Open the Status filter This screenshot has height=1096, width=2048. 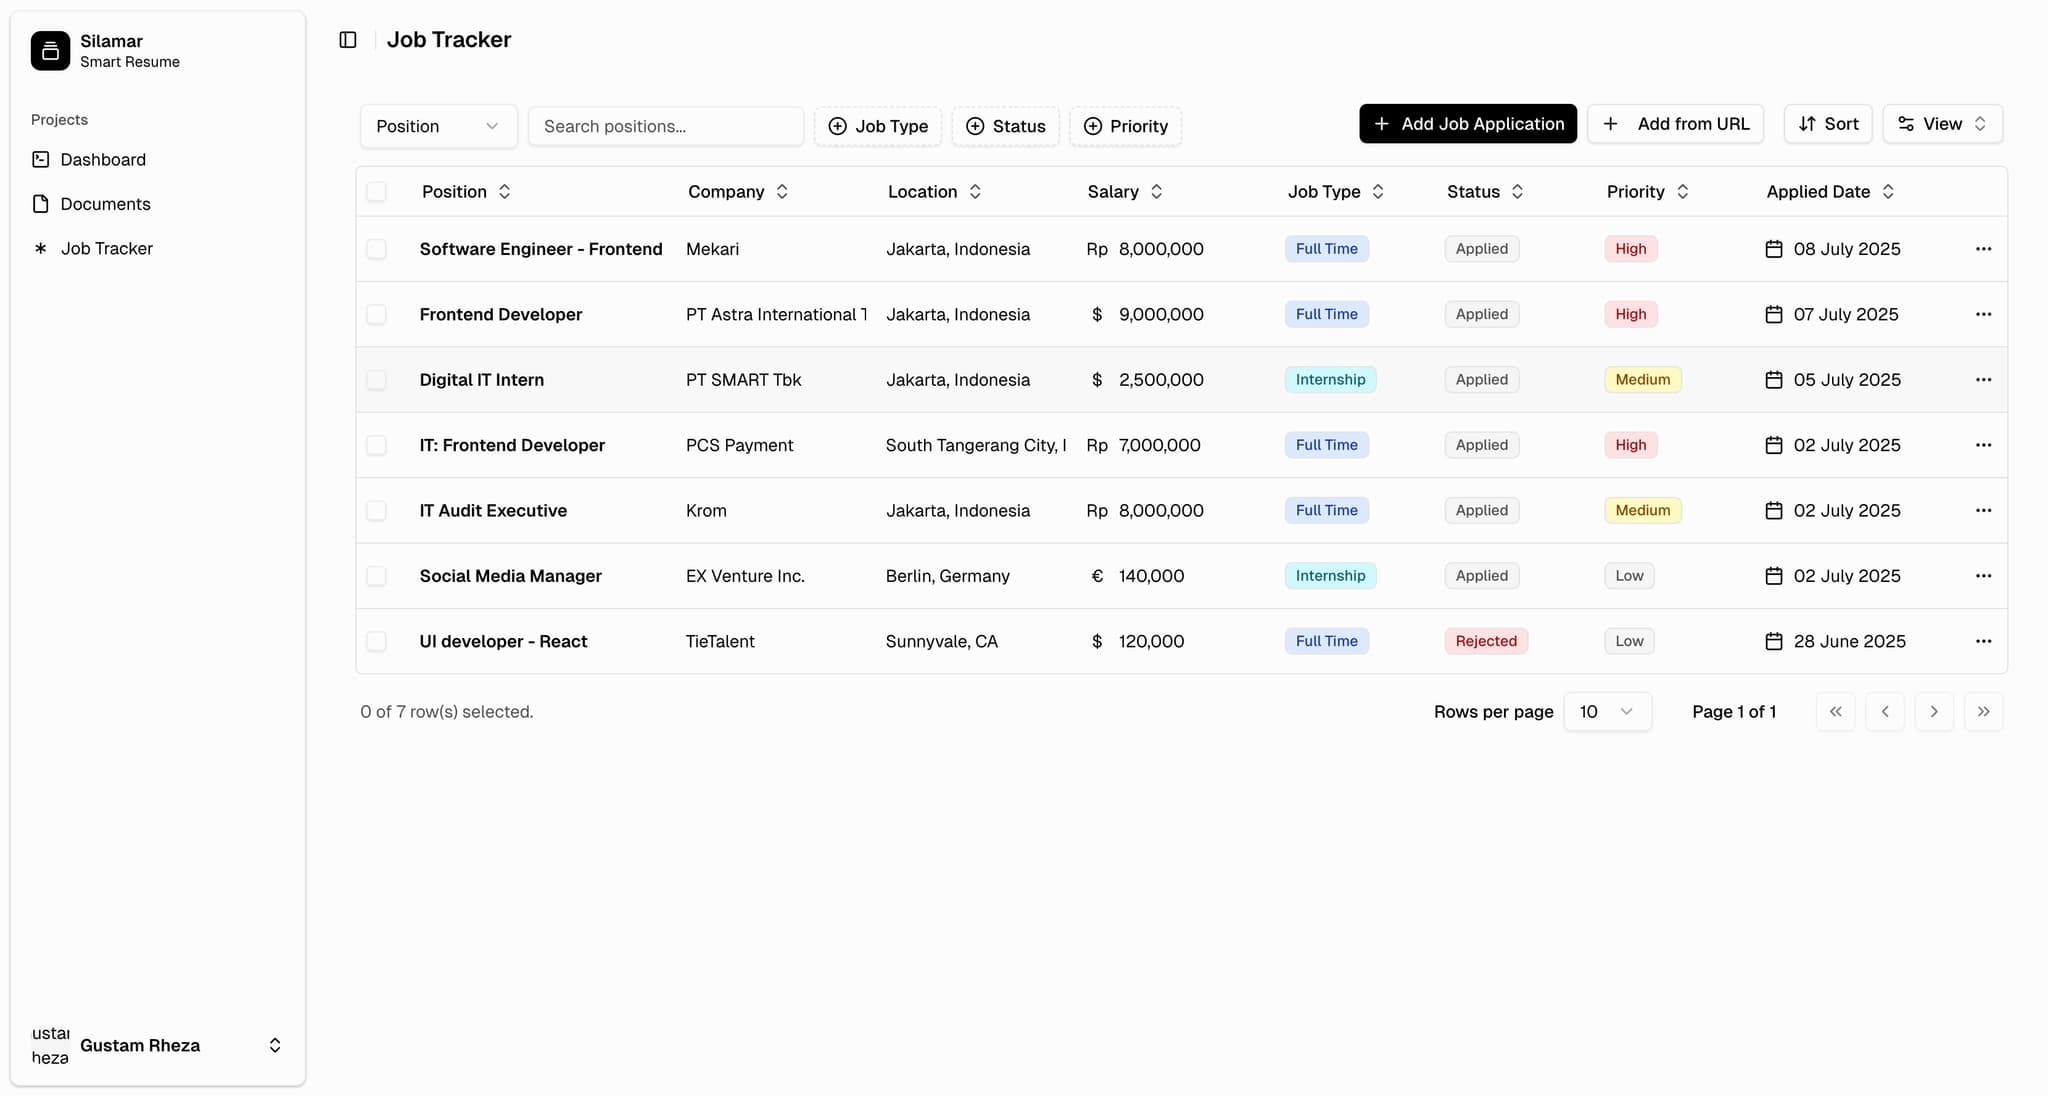coord(1005,126)
